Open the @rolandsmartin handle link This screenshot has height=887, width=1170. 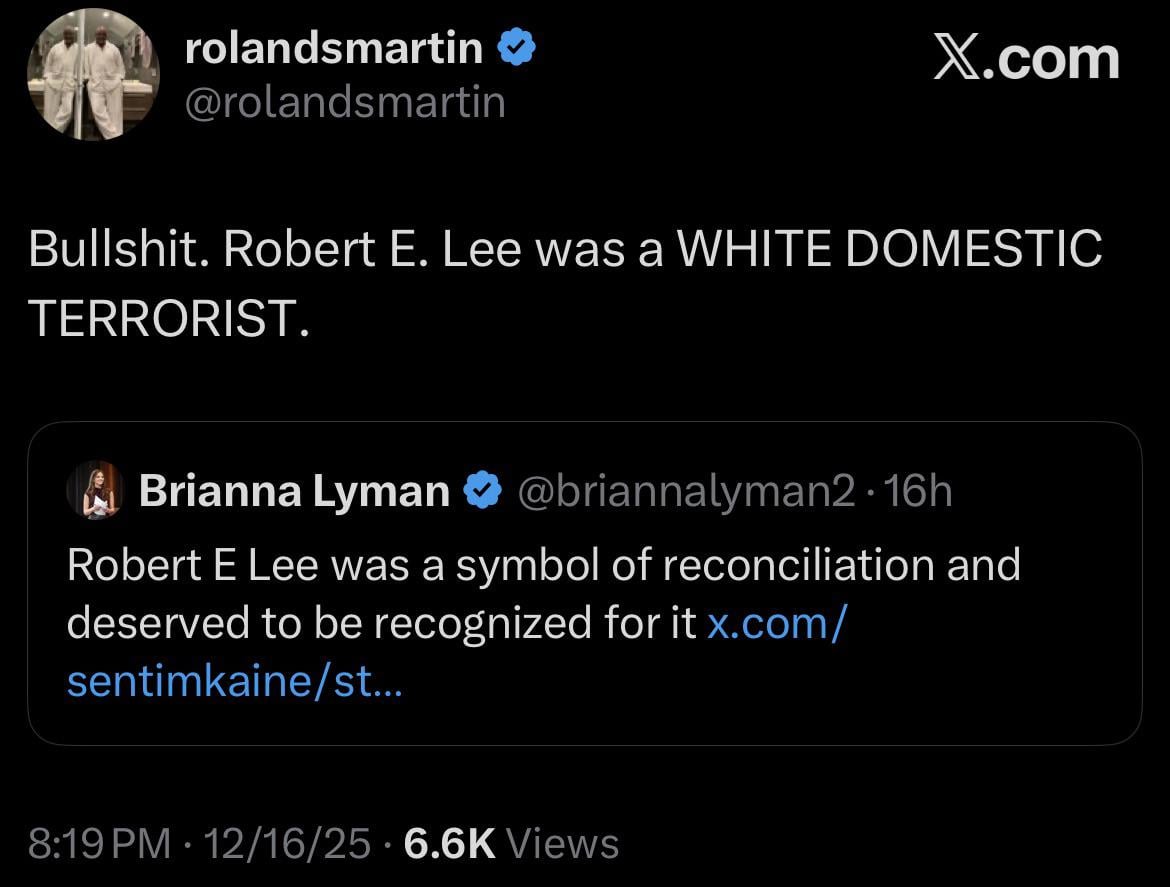click(x=345, y=102)
